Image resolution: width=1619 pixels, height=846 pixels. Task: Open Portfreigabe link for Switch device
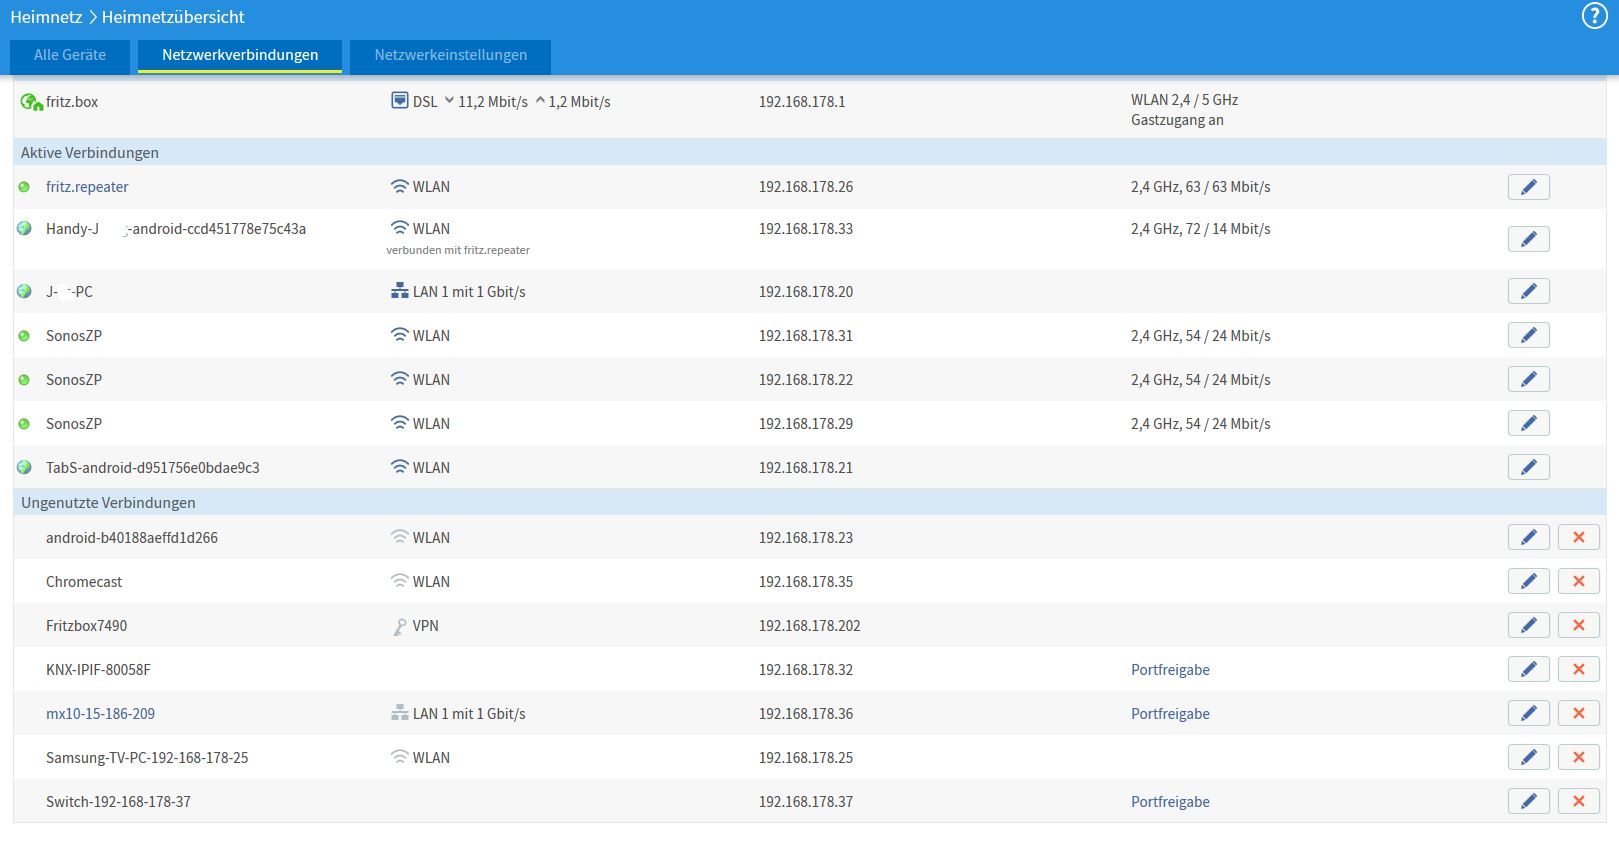[x=1170, y=802]
